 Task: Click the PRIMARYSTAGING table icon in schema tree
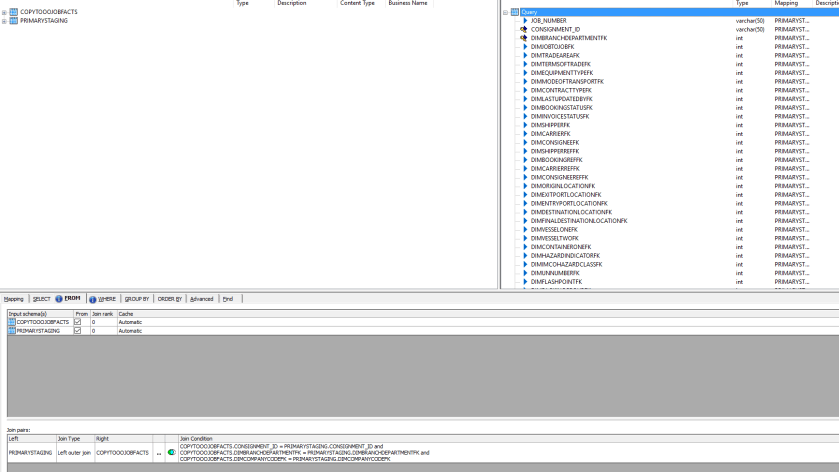point(13,20)
